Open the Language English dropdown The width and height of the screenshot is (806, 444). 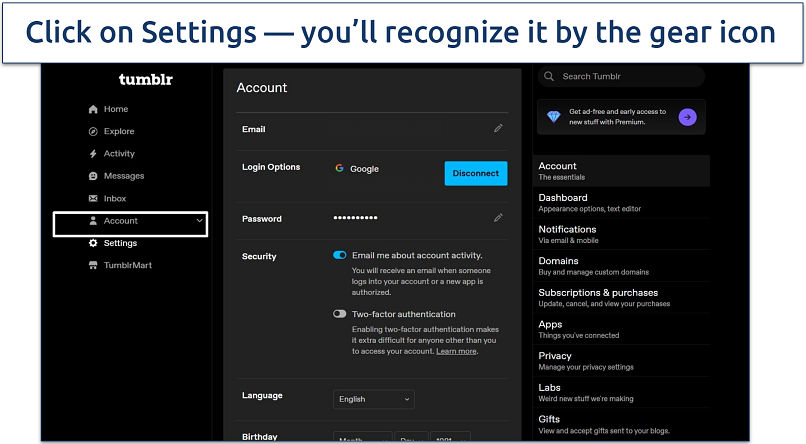[374, 399]
